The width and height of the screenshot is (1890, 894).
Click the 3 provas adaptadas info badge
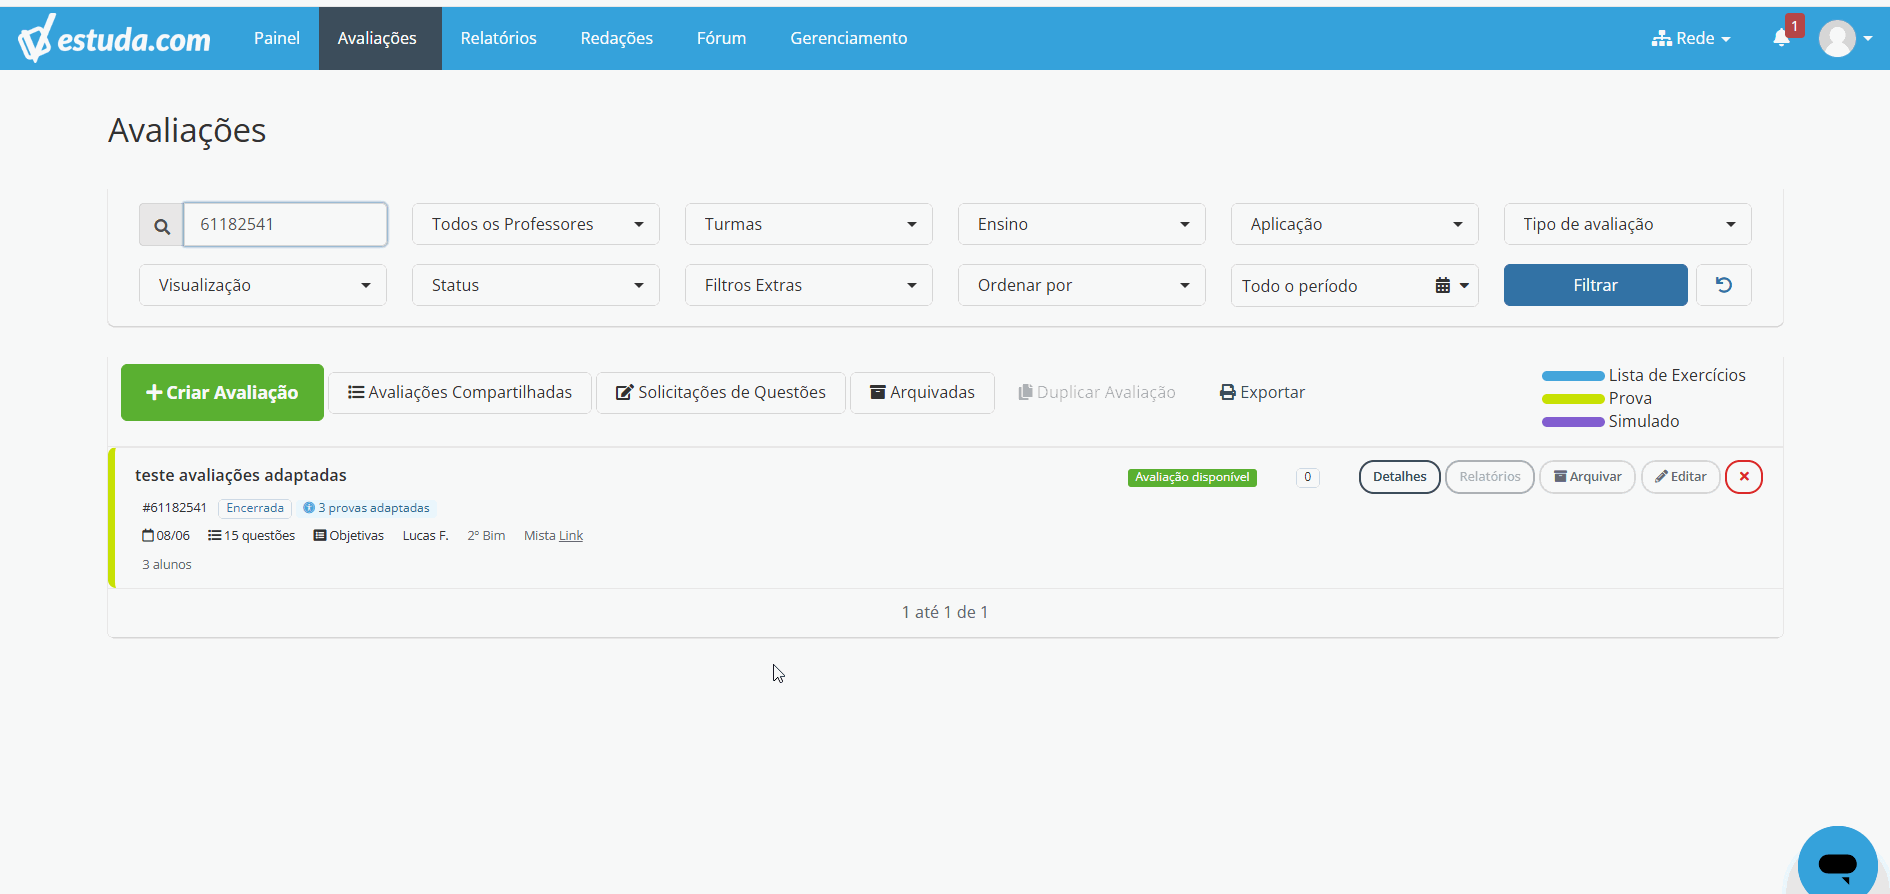367,508
